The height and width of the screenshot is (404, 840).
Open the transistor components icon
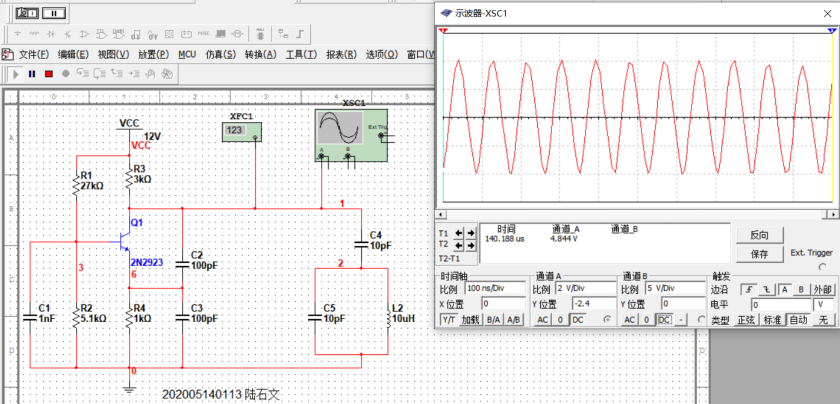pyautogui.click(x=68, y=34)
